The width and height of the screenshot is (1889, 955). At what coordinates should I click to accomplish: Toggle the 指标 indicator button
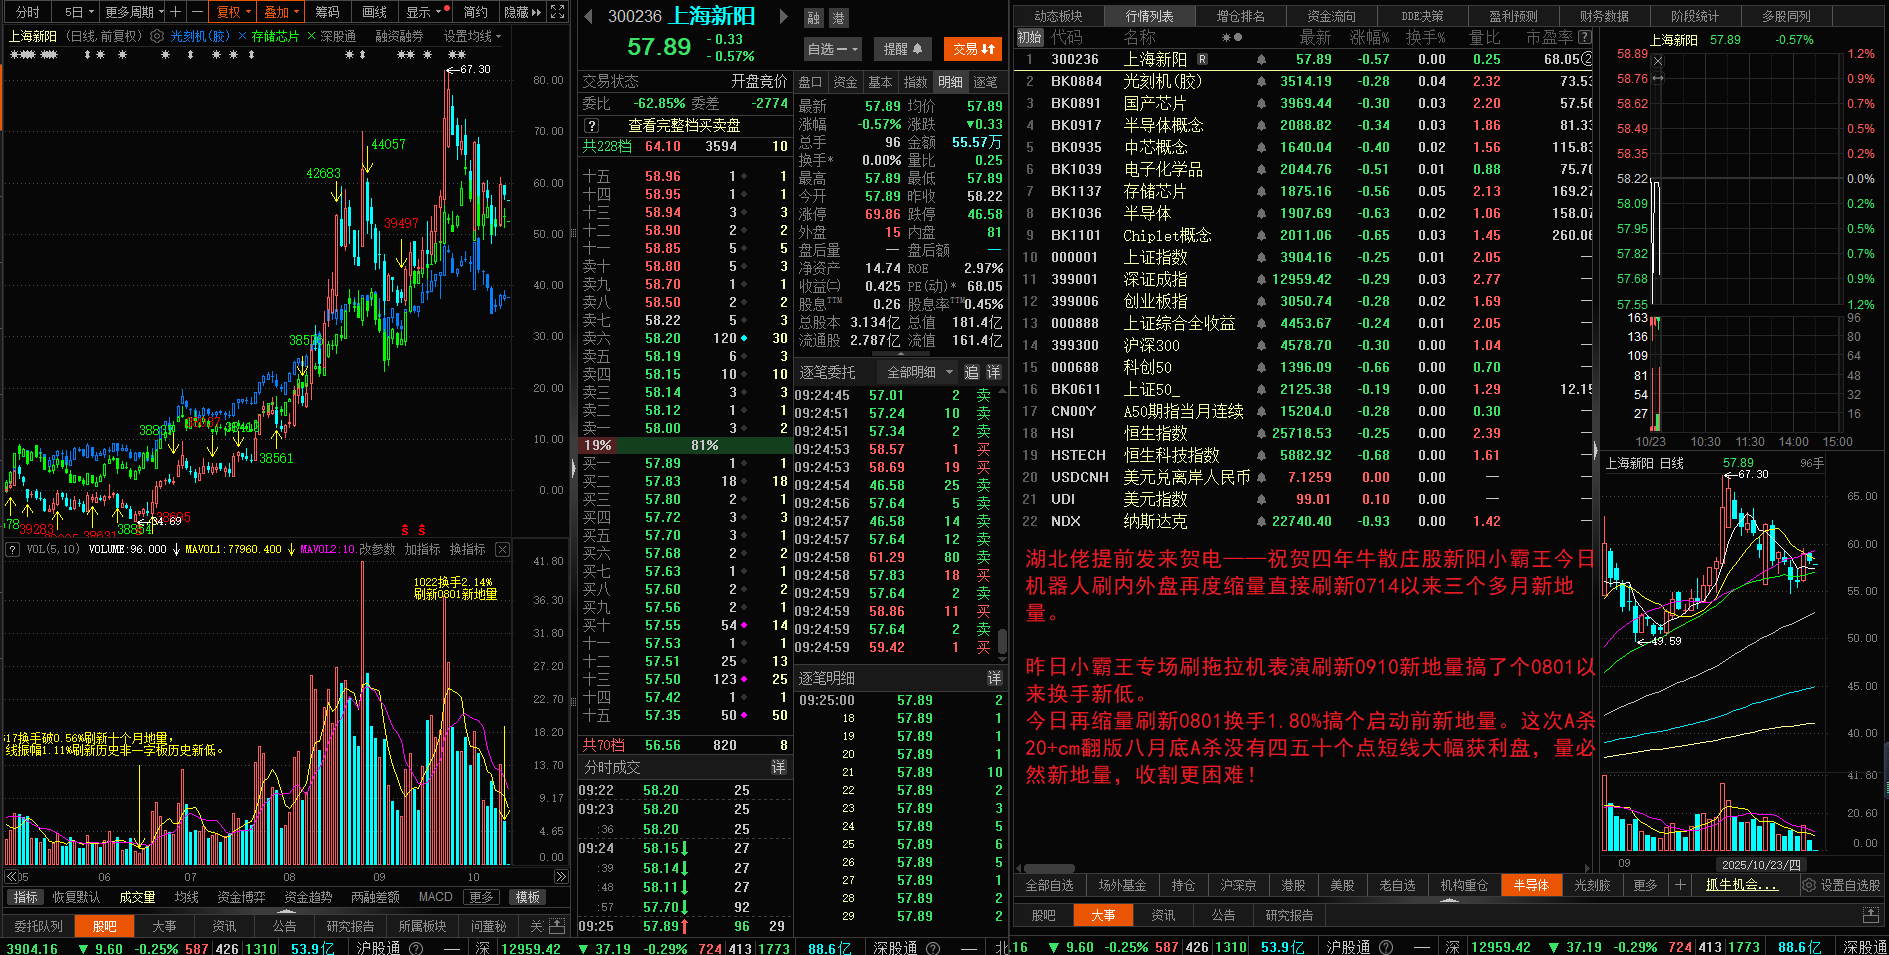click(x=25, y=897)
